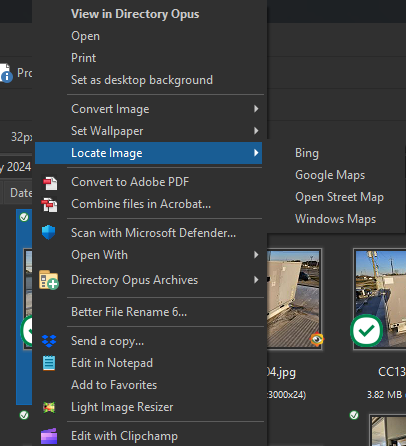Expand the arrow beside Directory Opus Archives
Viewport: 406px width, 446px height.
tap(256, 280)
